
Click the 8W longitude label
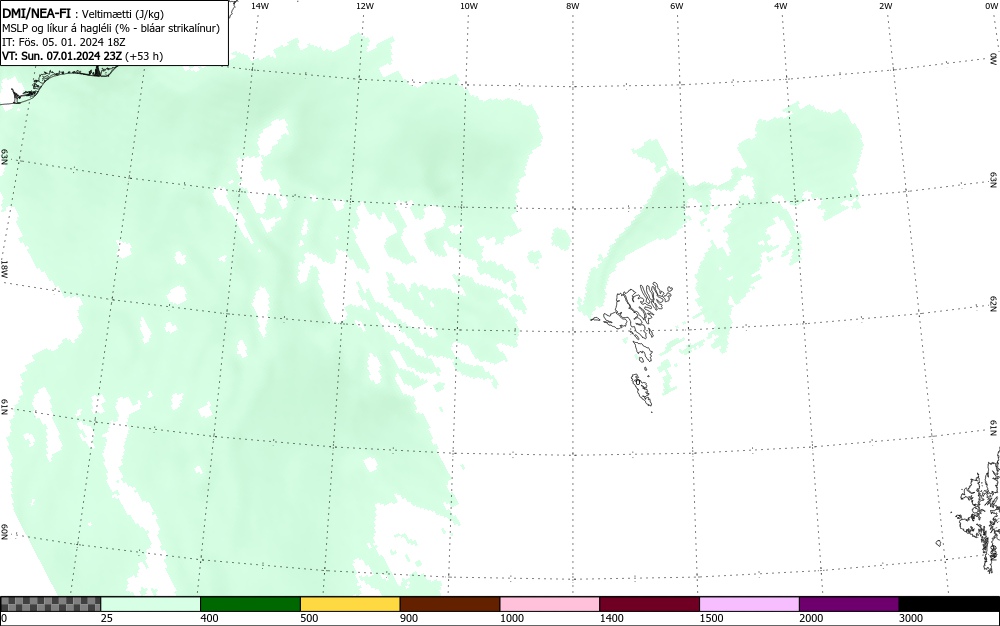(x=573, y=6)
